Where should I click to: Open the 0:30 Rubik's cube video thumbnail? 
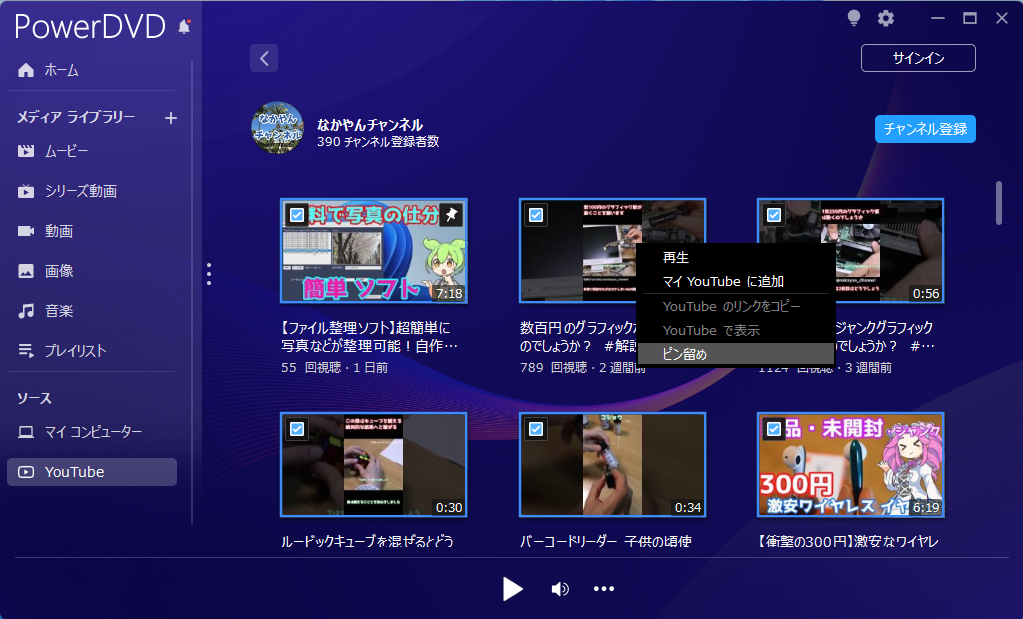374,464
